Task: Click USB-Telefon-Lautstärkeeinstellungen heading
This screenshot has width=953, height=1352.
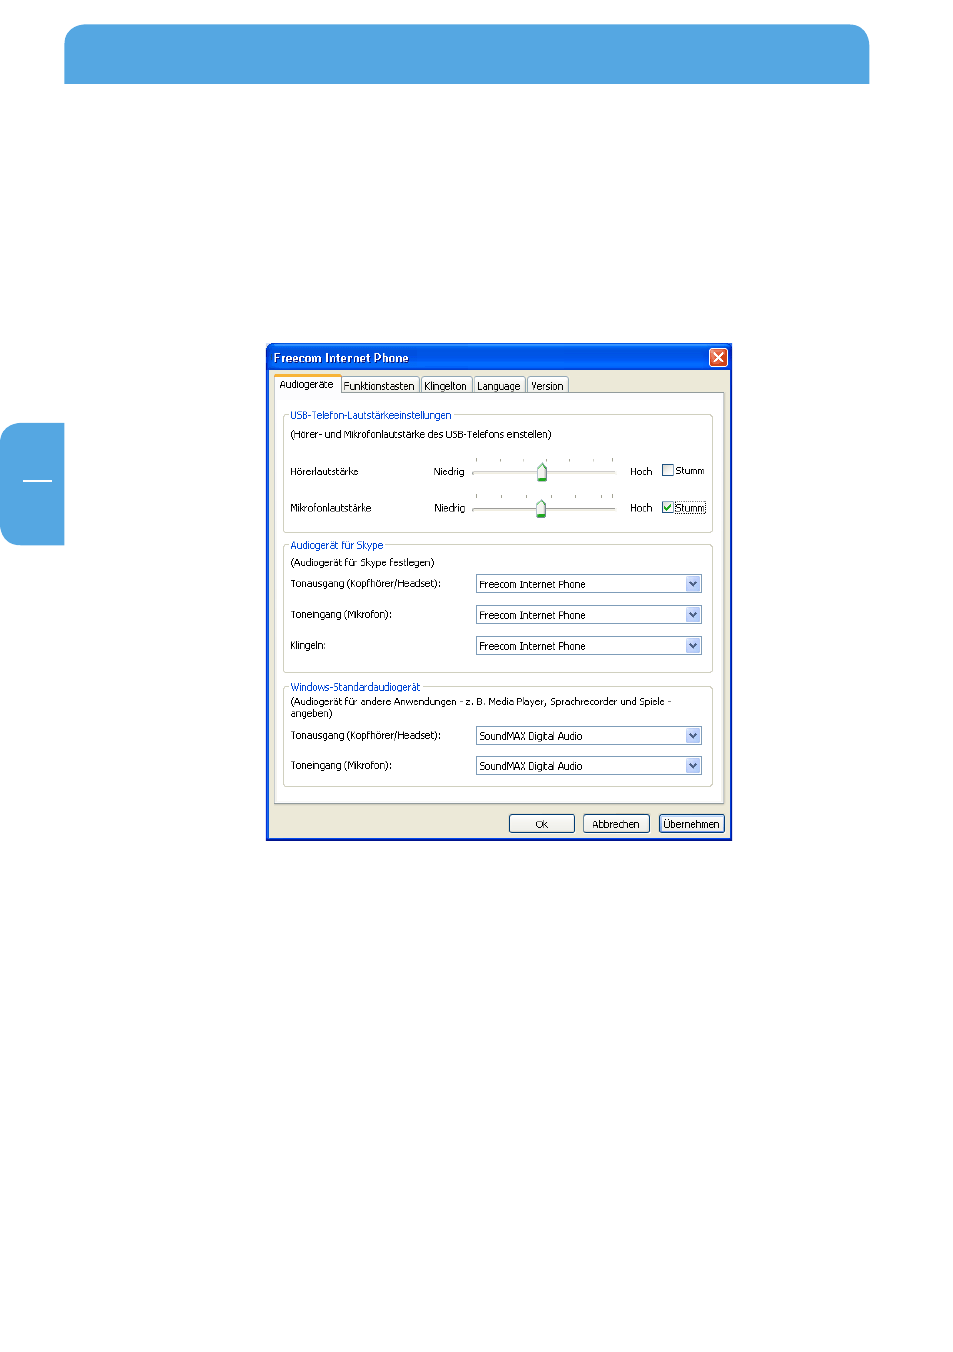Action: pyautogui.click(x=371, y=415)
